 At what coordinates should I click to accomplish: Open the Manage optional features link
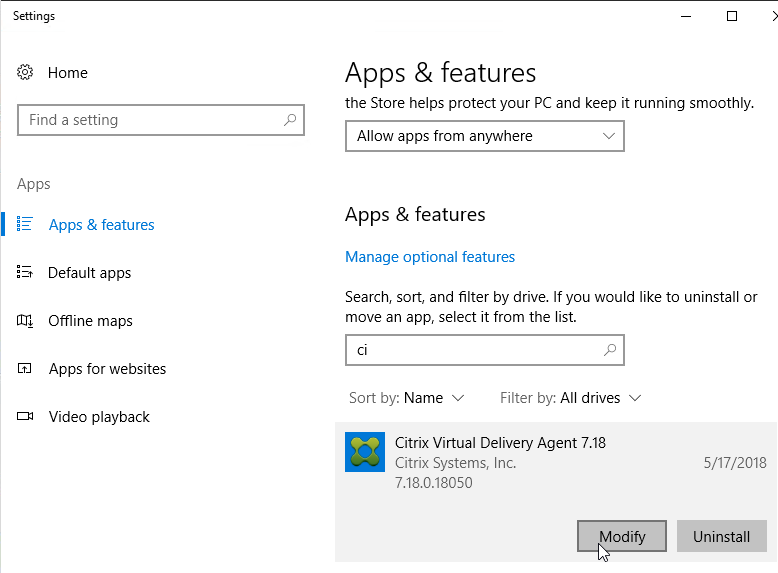pyautogui.click(x=430, y=257)
